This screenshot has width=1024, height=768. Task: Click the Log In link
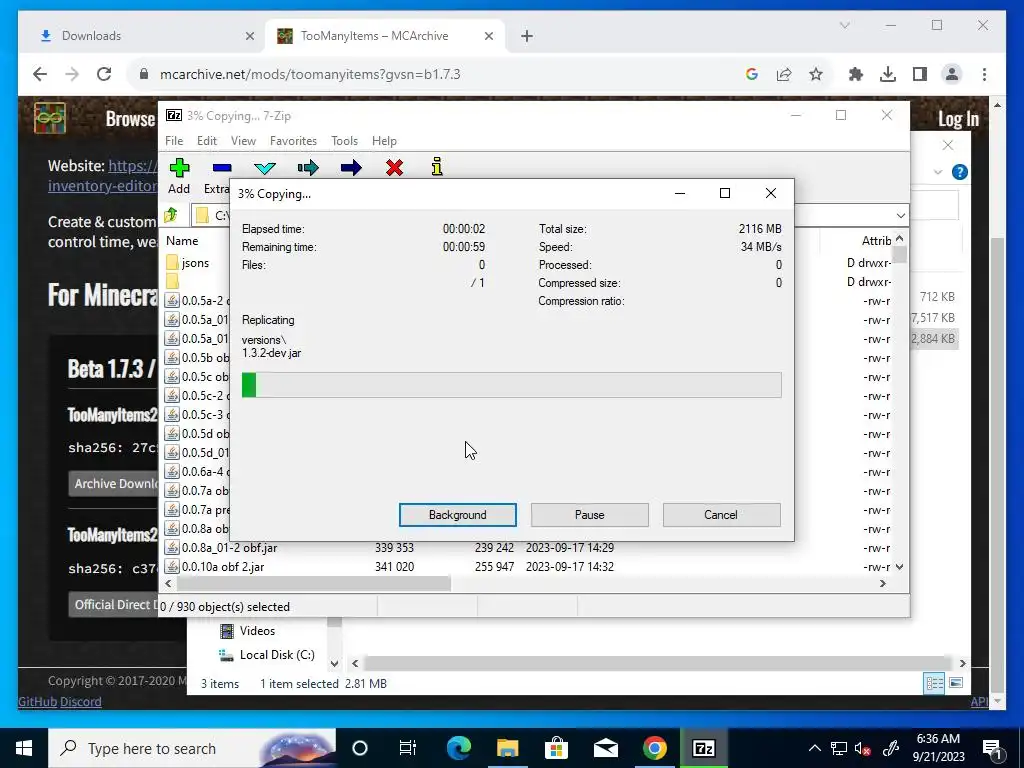(958, 119)
